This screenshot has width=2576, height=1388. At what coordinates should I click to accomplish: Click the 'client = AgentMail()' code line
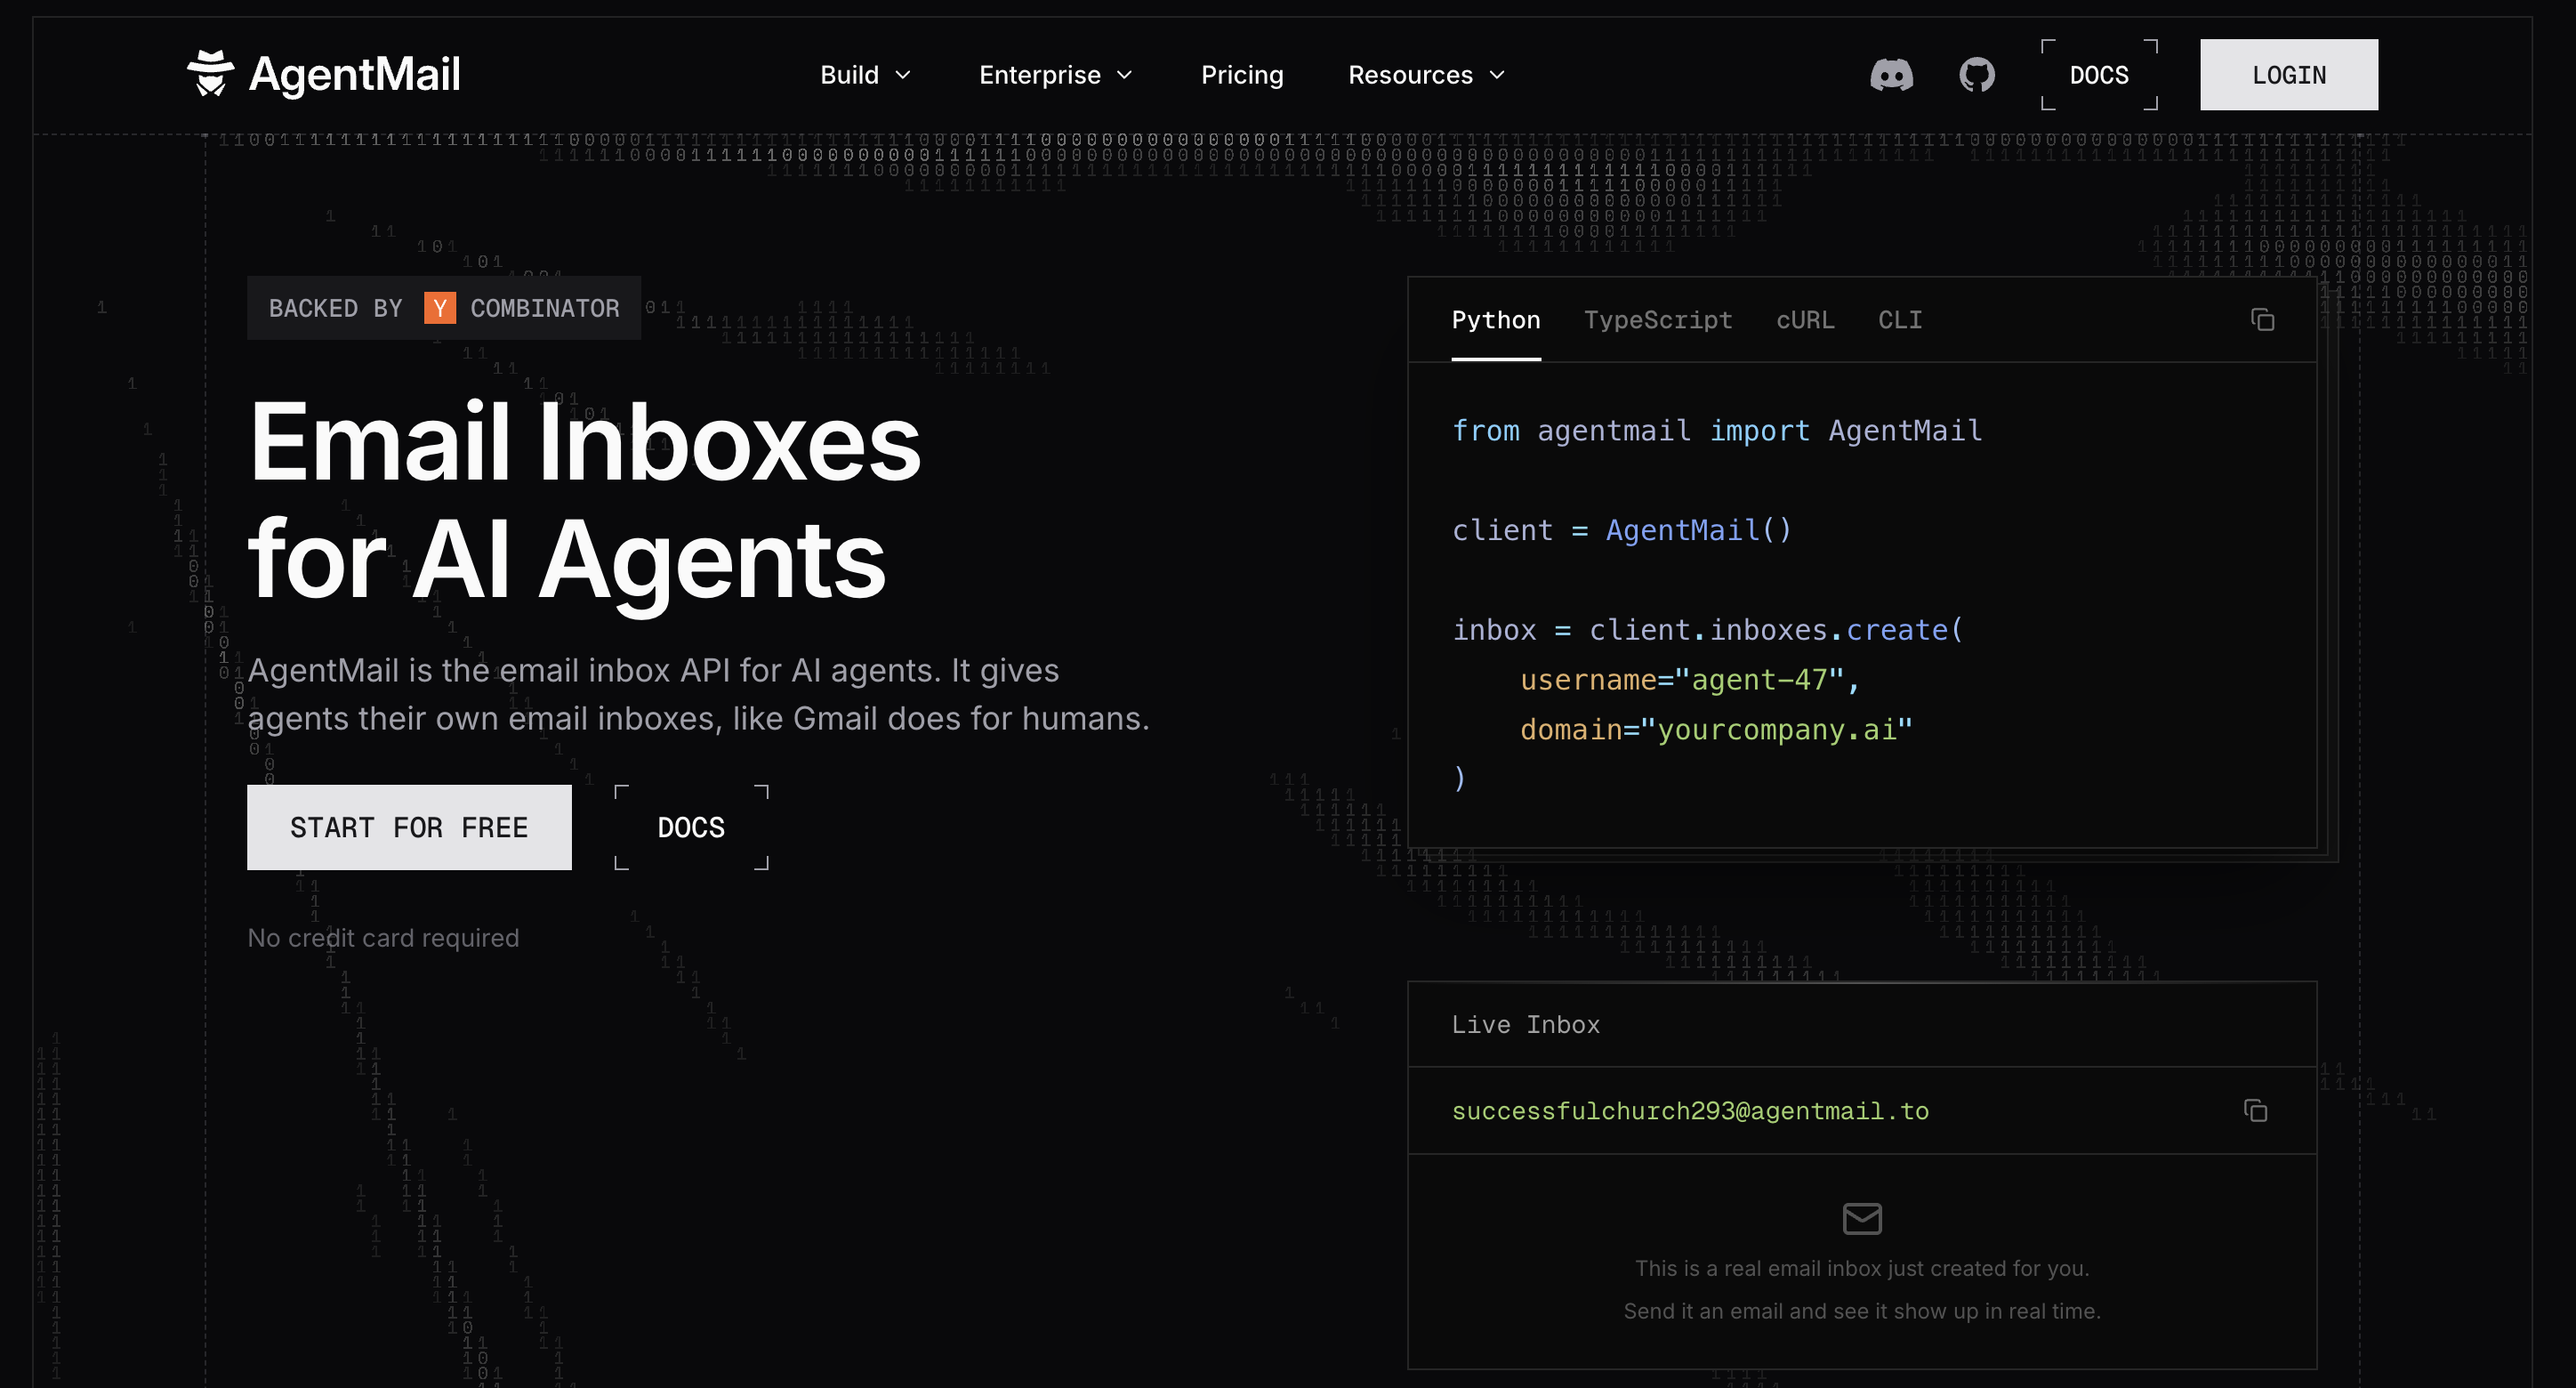(1622, 530)
